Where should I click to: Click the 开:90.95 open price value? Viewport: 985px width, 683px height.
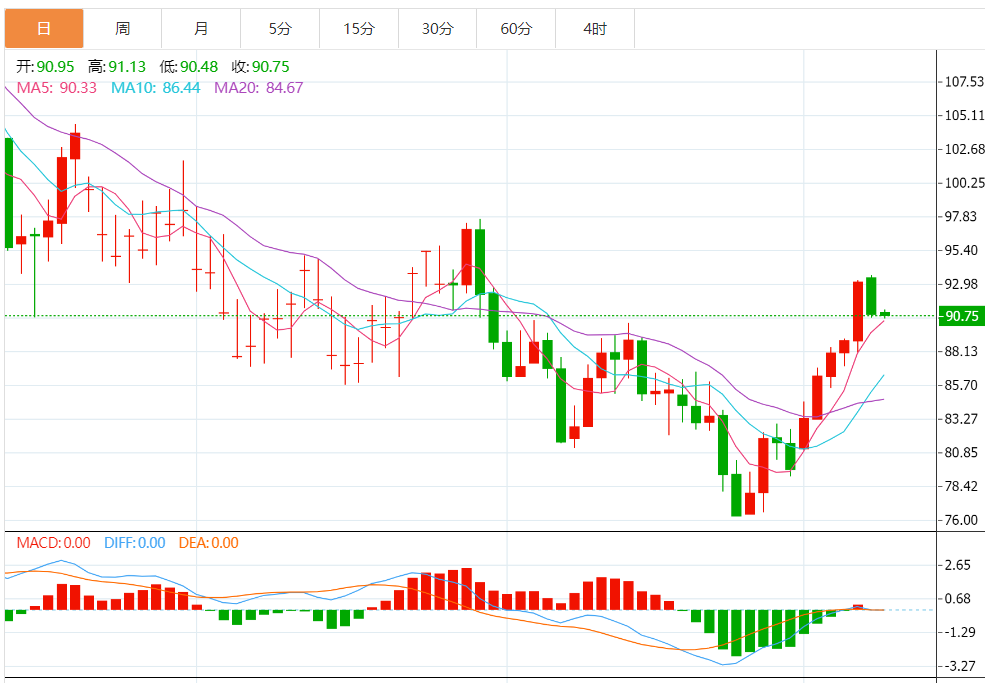pyautogui.click(x=45, y=67)
